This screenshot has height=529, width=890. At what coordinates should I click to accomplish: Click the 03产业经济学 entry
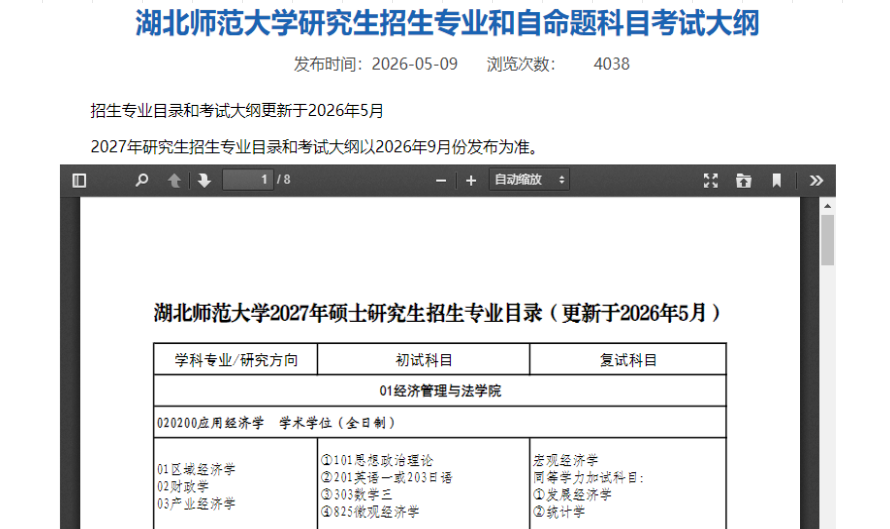click(196, 503)
